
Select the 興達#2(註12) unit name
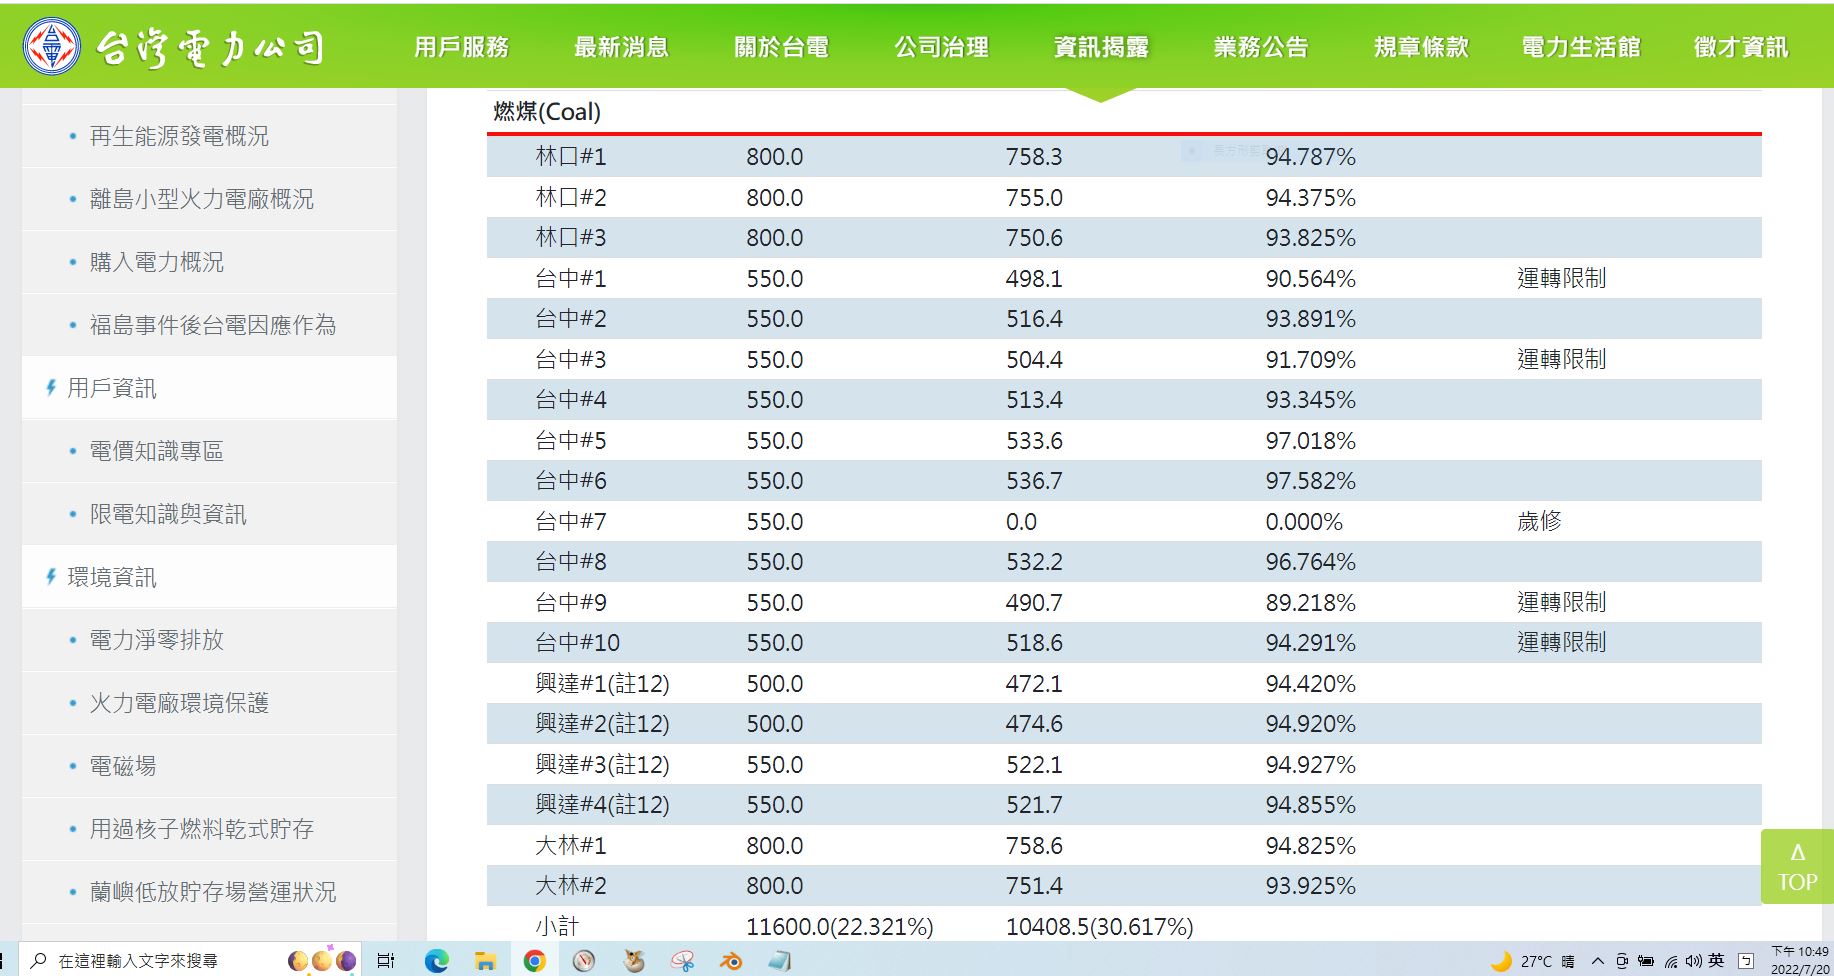[x=602, y=723]
